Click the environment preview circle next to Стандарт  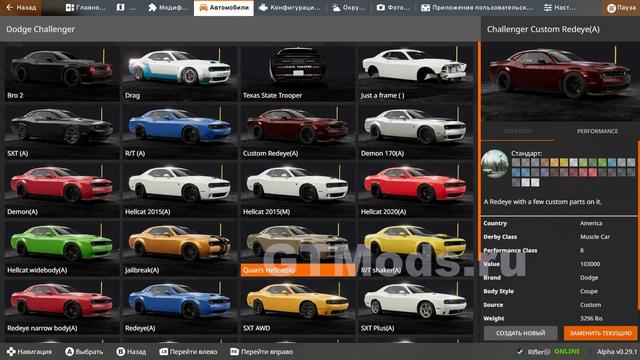point(495,163)
